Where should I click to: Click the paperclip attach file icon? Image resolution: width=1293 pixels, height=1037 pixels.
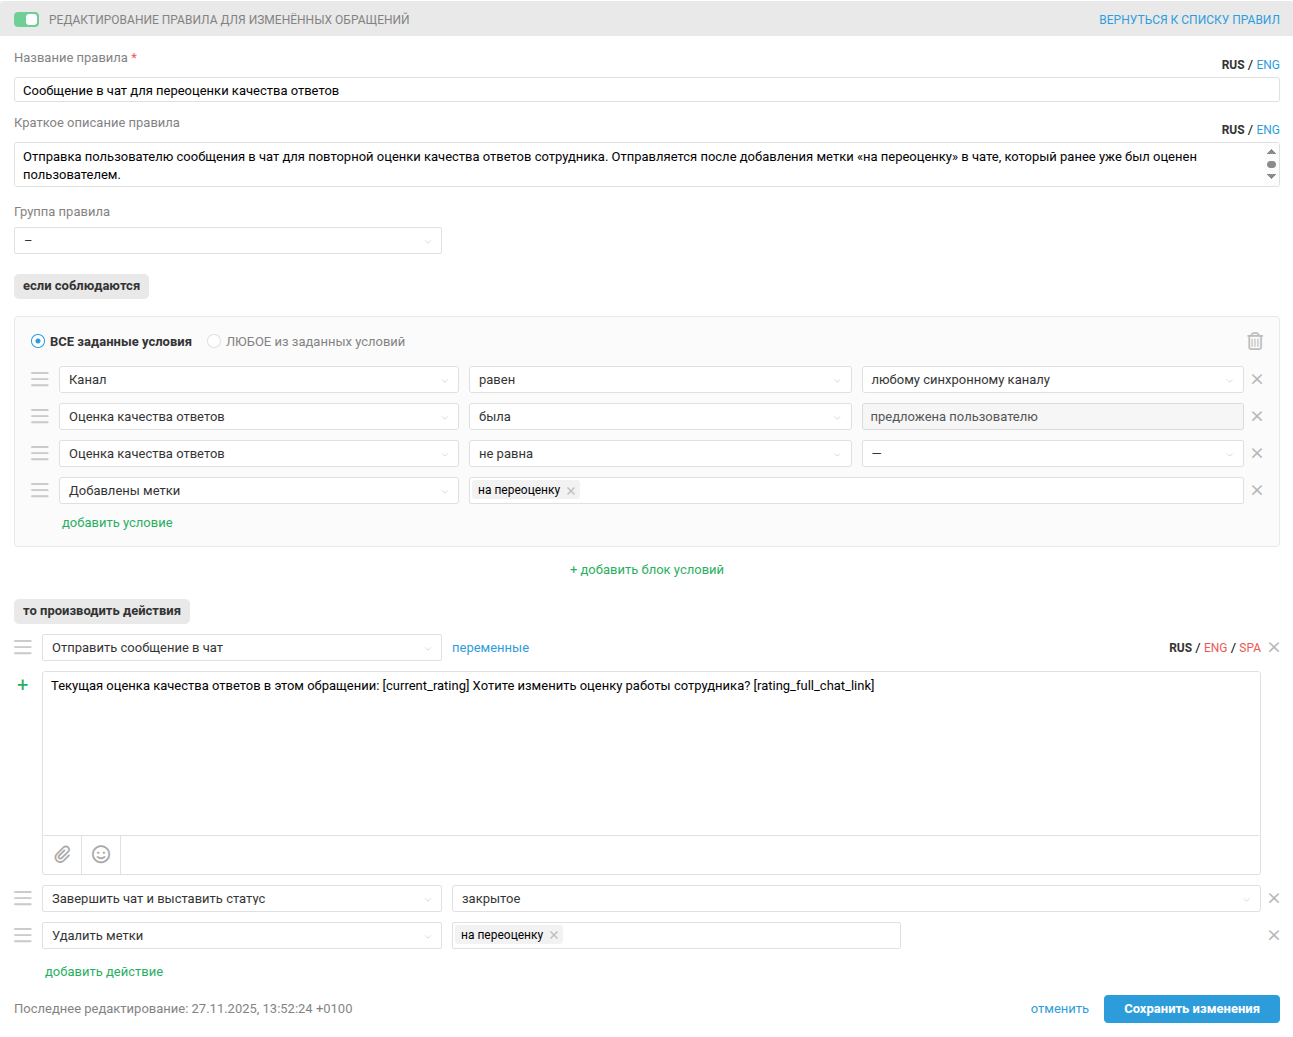pyautogui.click(x=62, y=854)
